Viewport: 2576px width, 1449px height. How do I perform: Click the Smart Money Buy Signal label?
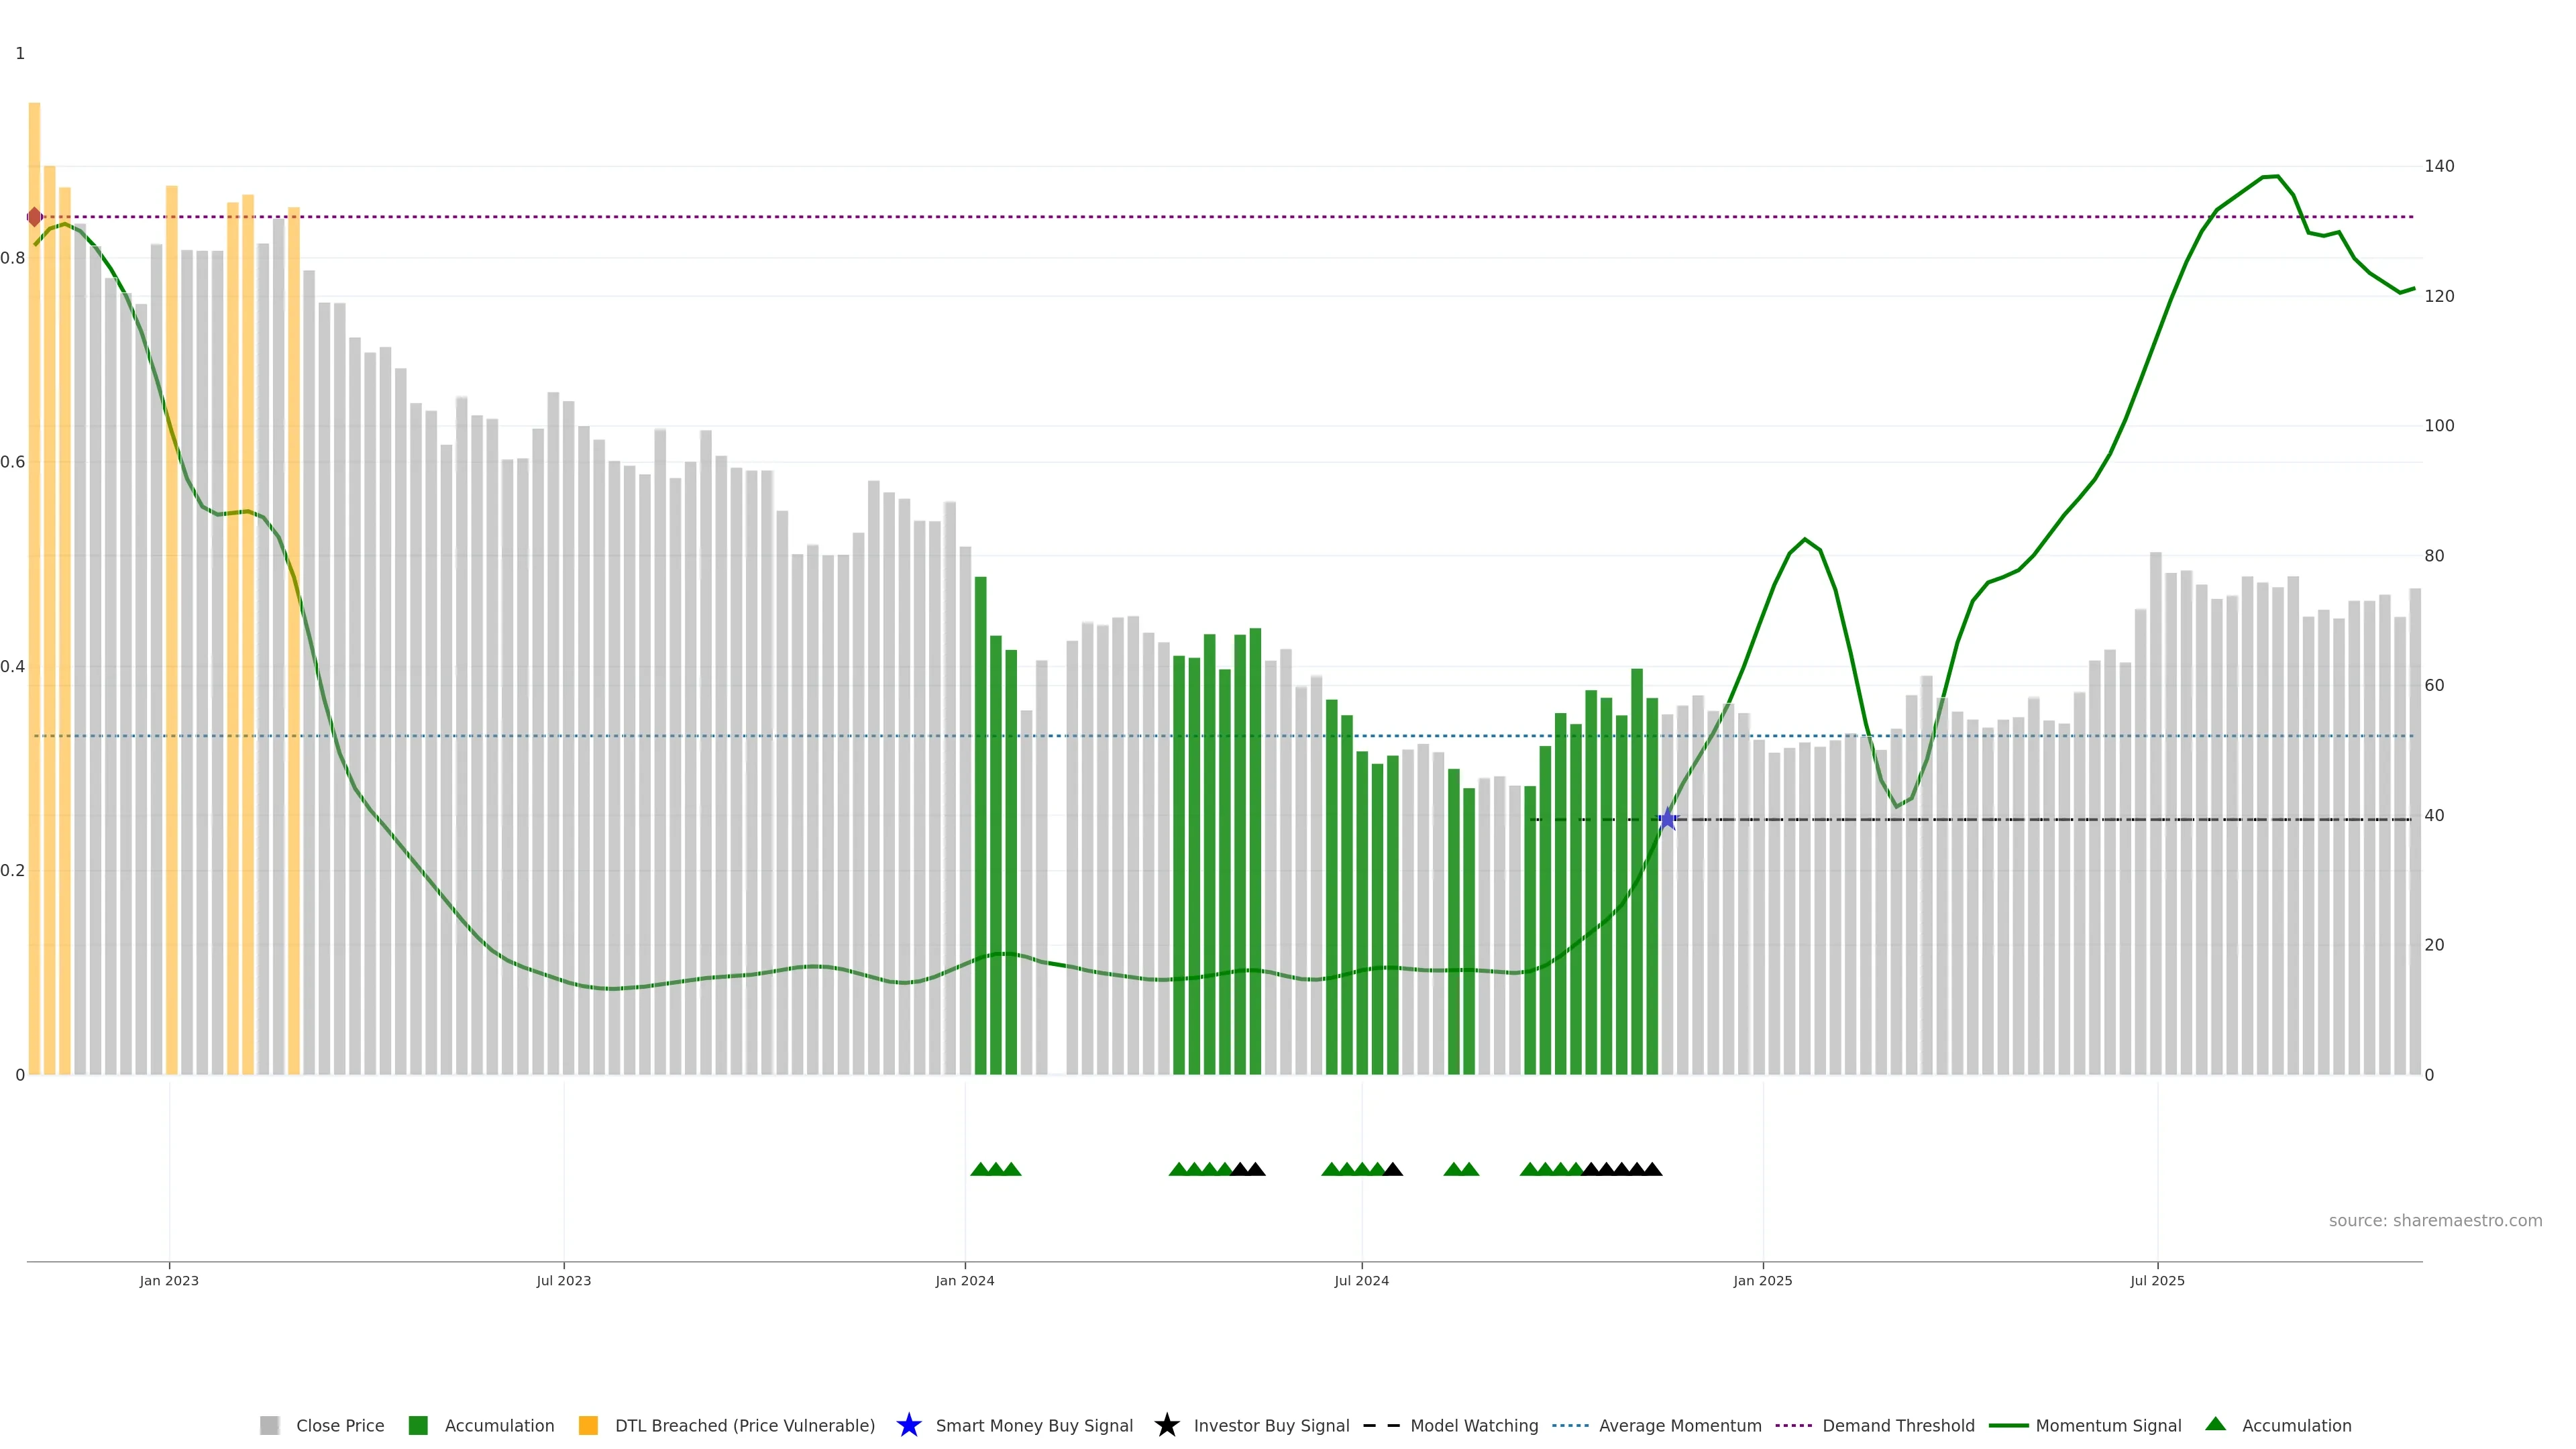pos(1034,1425)
